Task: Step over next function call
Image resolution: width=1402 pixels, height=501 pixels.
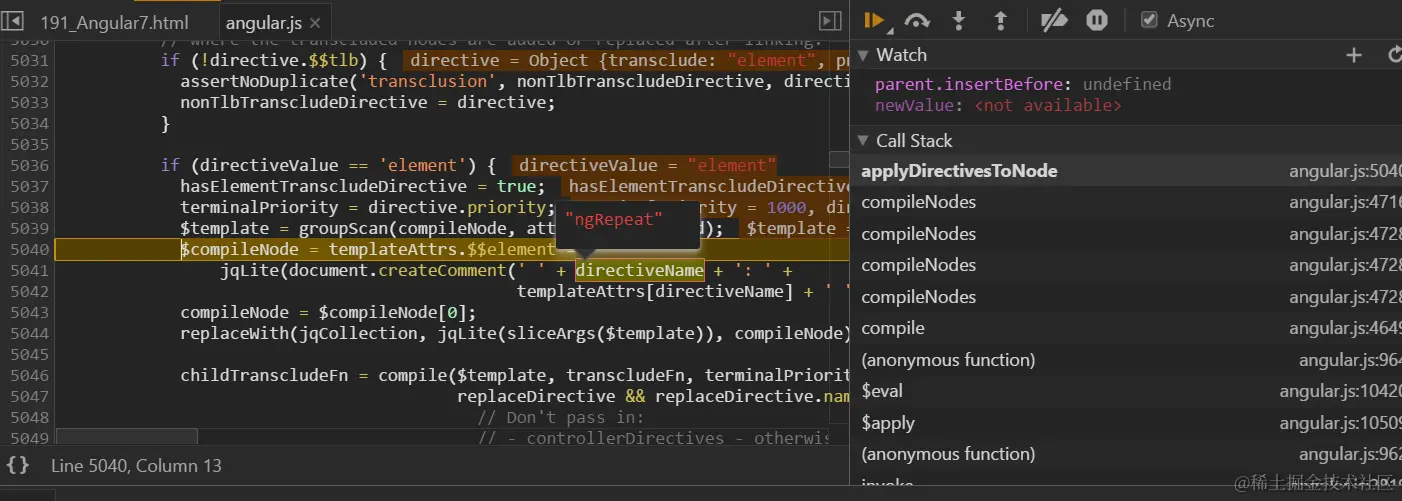Action: click(x=917, y=20)
